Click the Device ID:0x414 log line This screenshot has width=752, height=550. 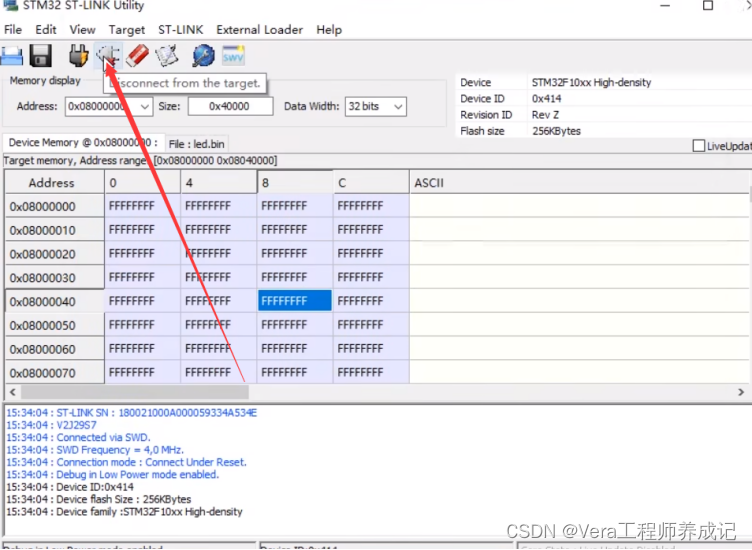tap(70, 487)
